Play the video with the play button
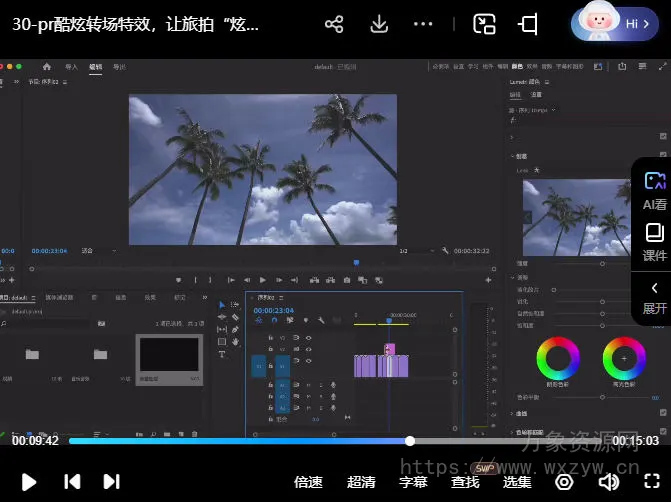Screen dimensions: 671x502 tap(29, 481)
